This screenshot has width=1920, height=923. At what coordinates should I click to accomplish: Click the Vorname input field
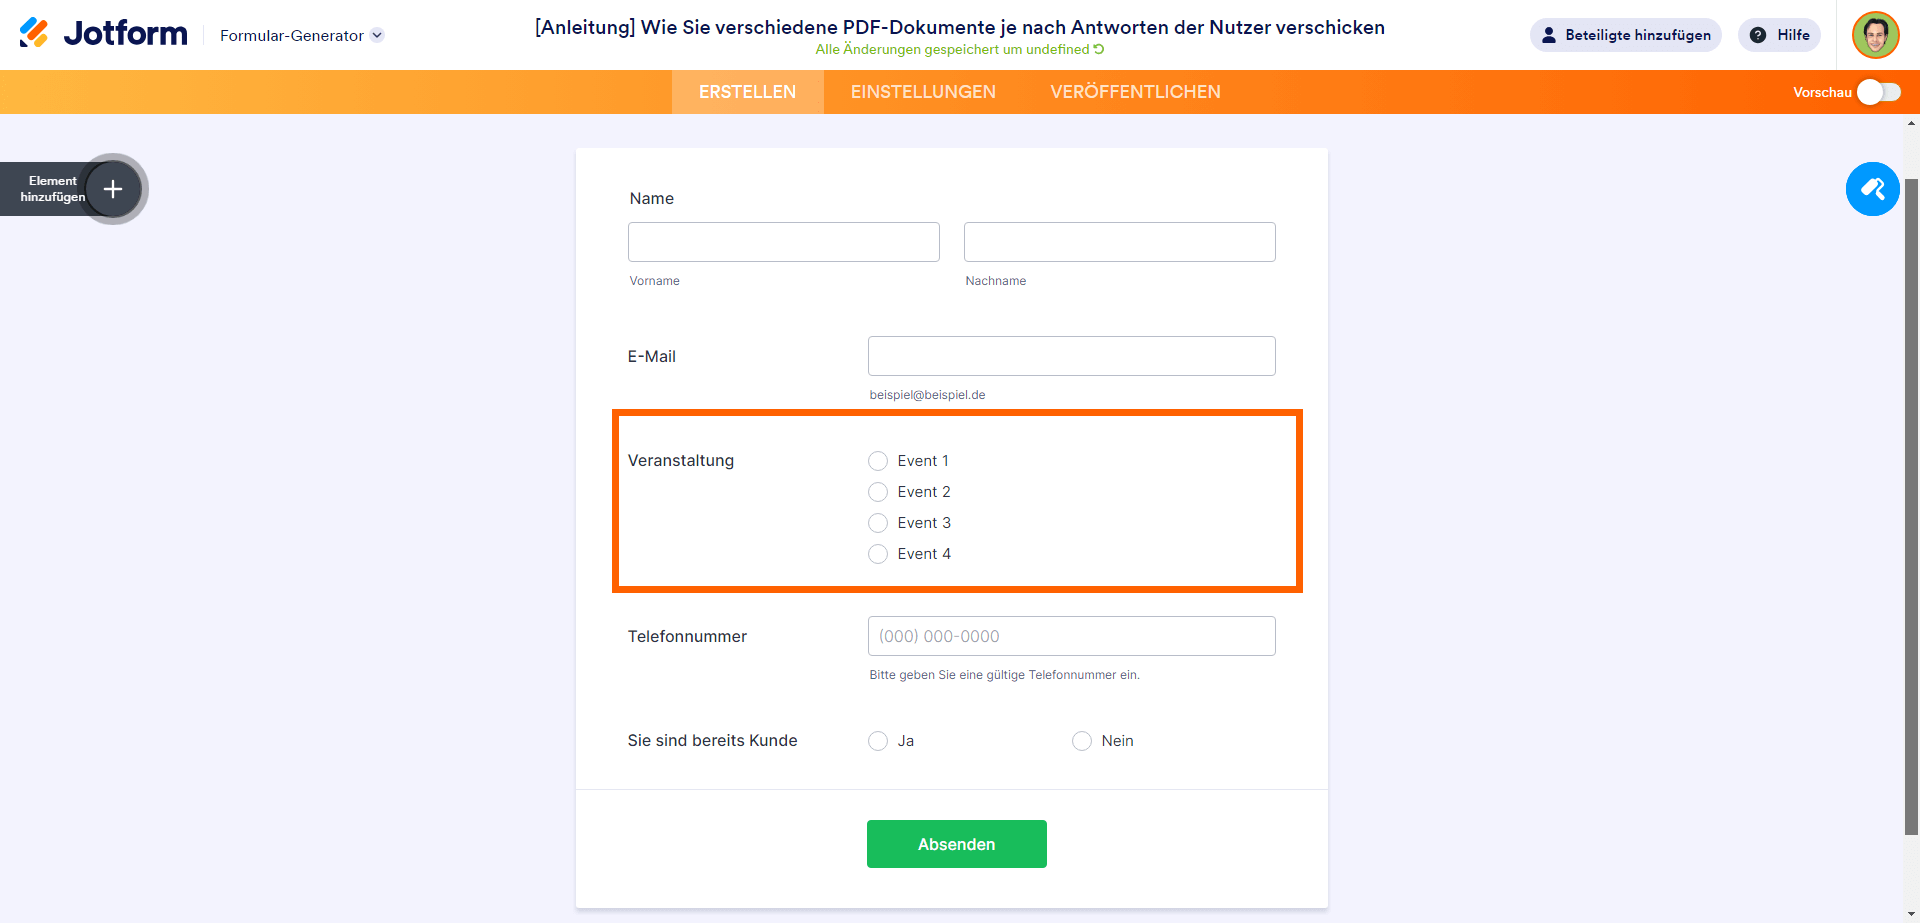pyautogui.click(x=783, y=241)
